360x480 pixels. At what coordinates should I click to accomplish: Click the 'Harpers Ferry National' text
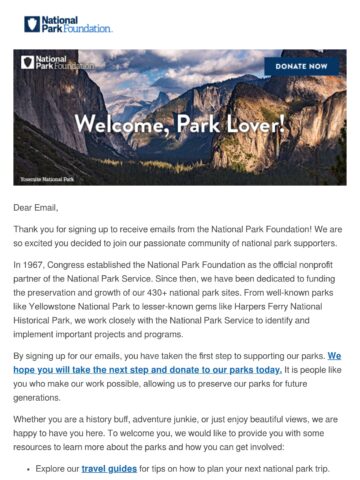[278, 307]
